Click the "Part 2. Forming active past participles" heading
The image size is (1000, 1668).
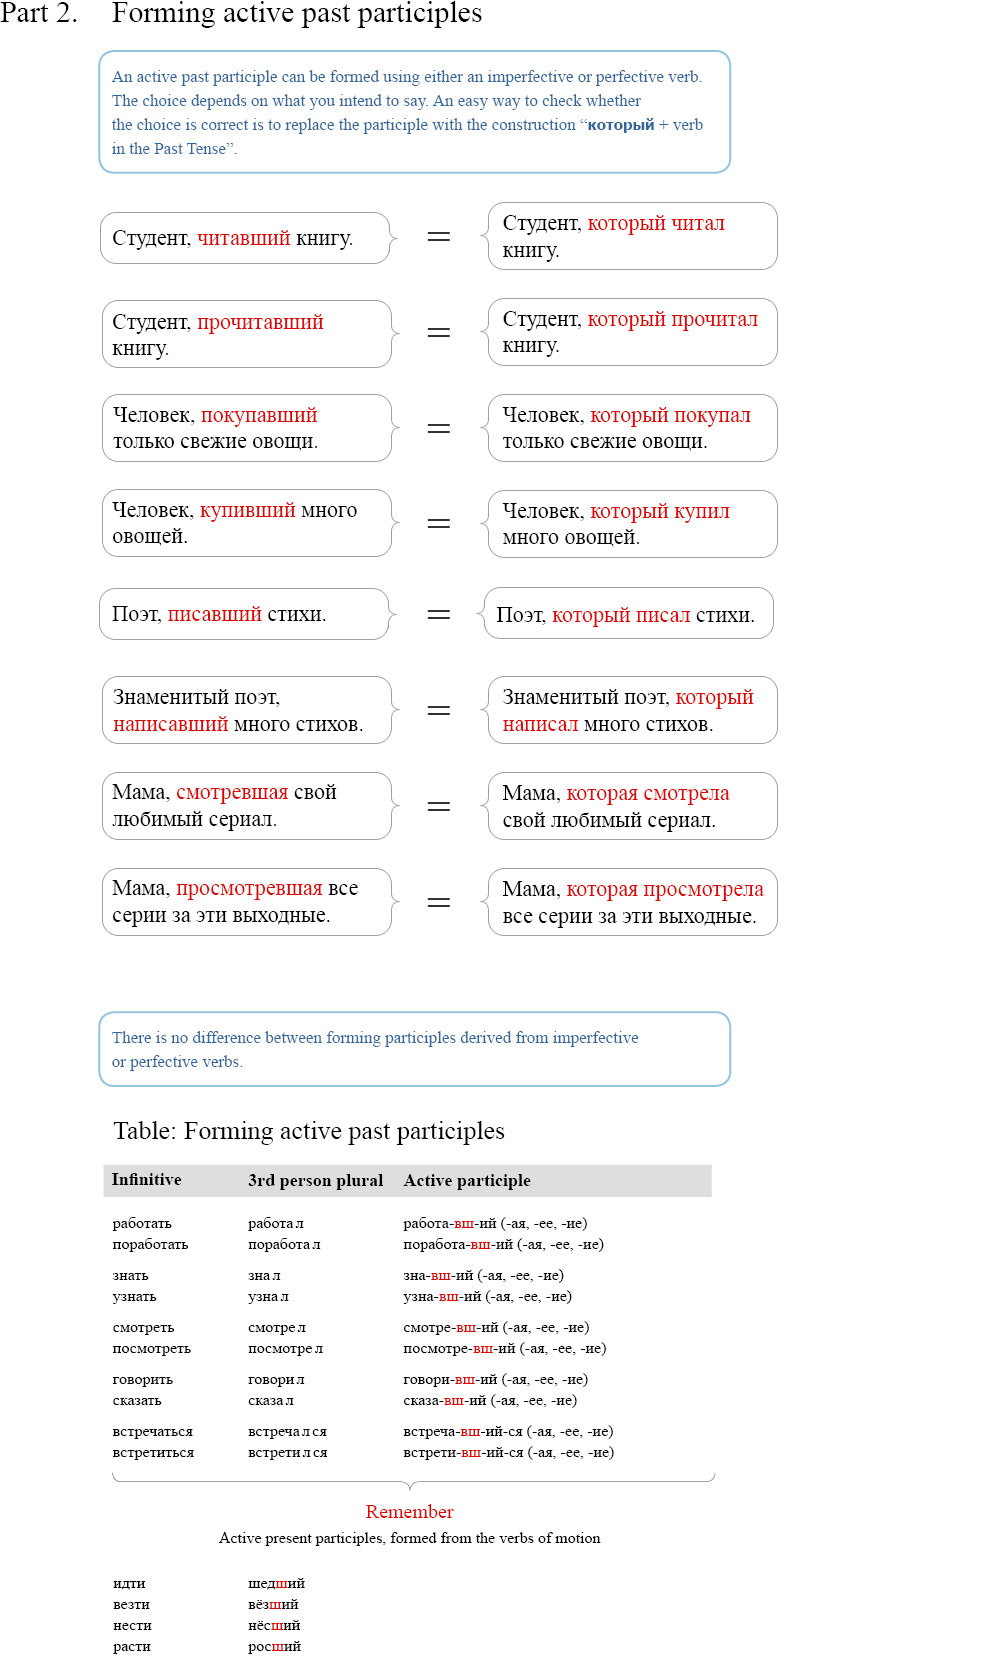coord(241,14)
